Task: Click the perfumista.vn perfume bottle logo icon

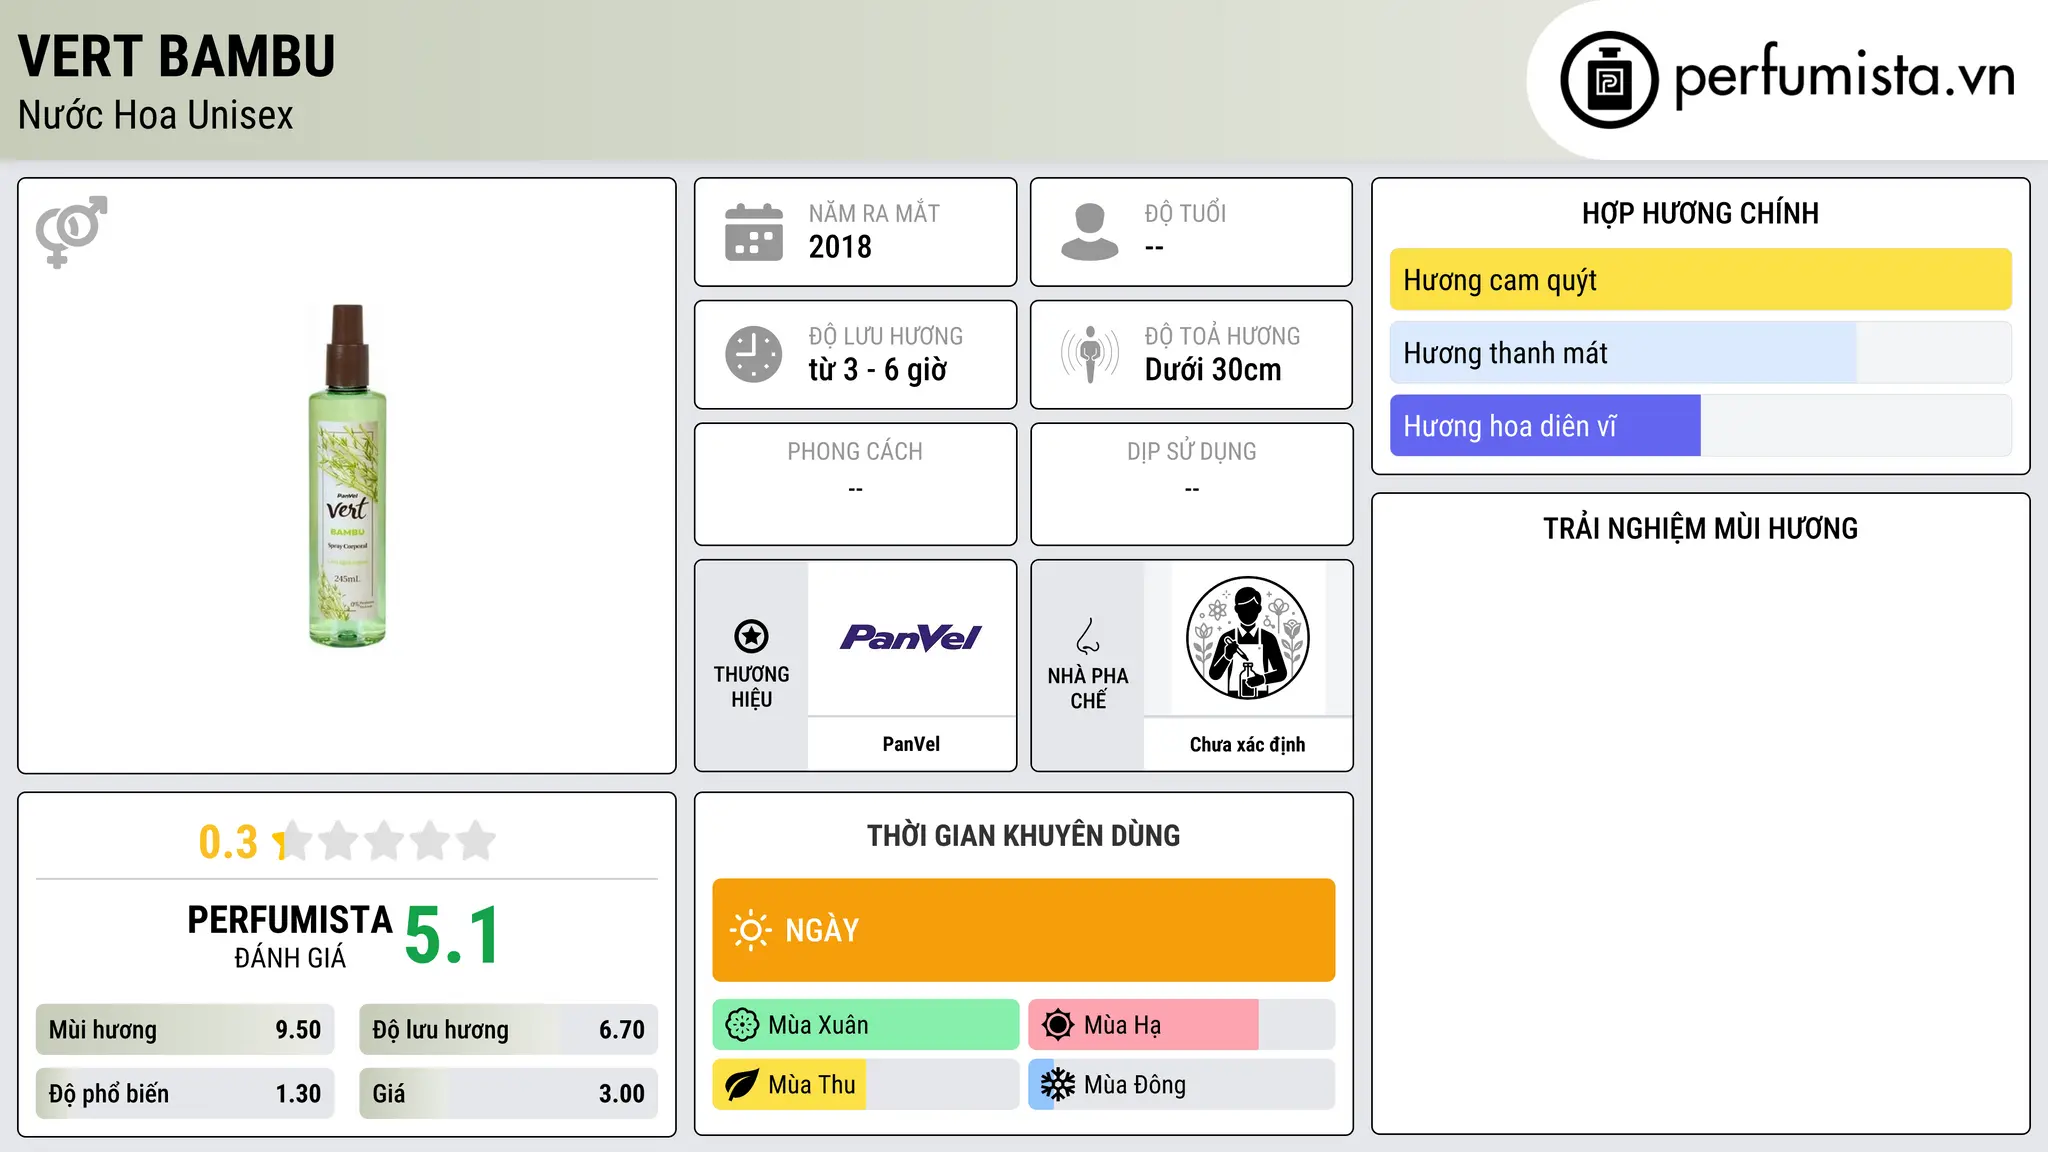Action: pyautogui.click(x=1609, y=79)
